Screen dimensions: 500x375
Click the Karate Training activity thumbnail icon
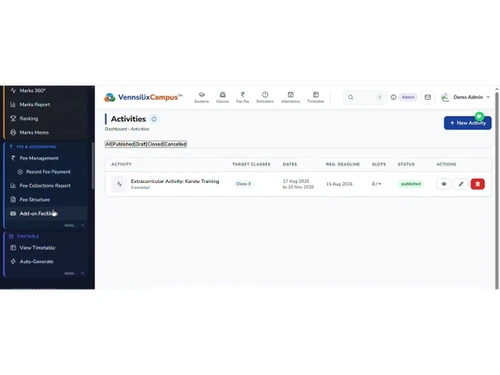tap(119, 184)
